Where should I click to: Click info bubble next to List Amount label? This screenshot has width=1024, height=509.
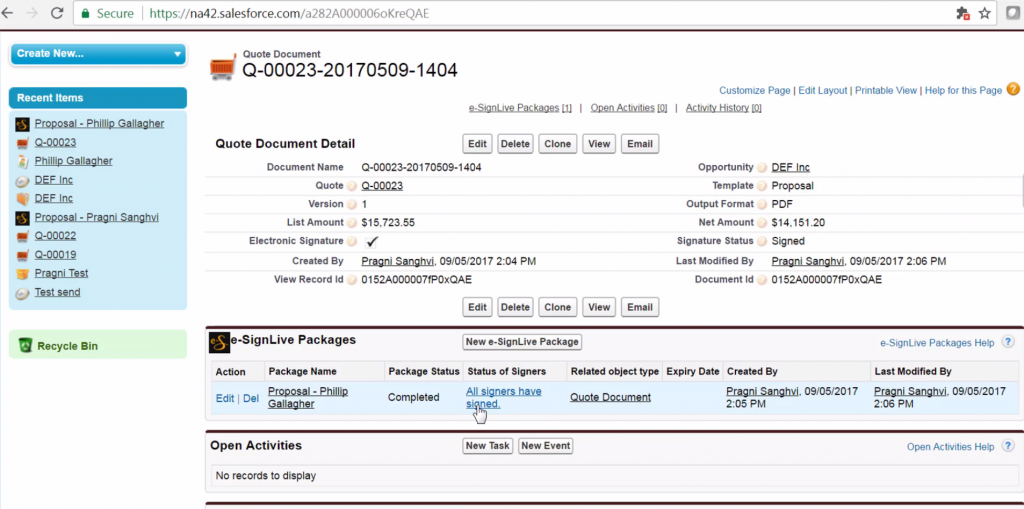tap(352, 223)
